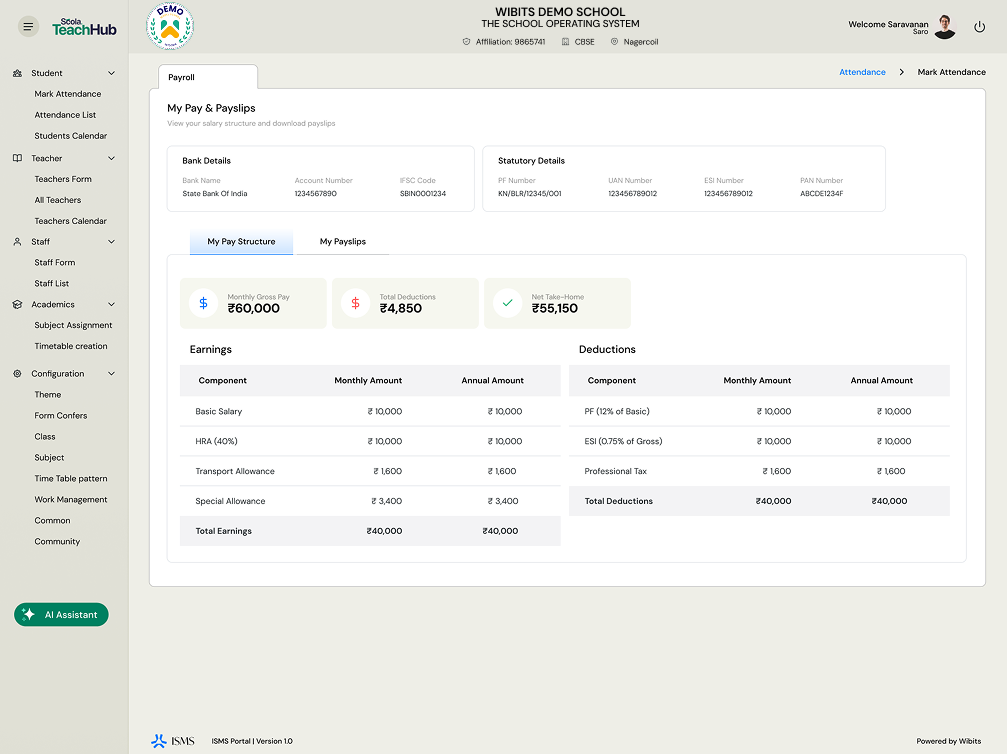
Task: Follow the Attendance breadcrumb link
Action: coord(862,72)
